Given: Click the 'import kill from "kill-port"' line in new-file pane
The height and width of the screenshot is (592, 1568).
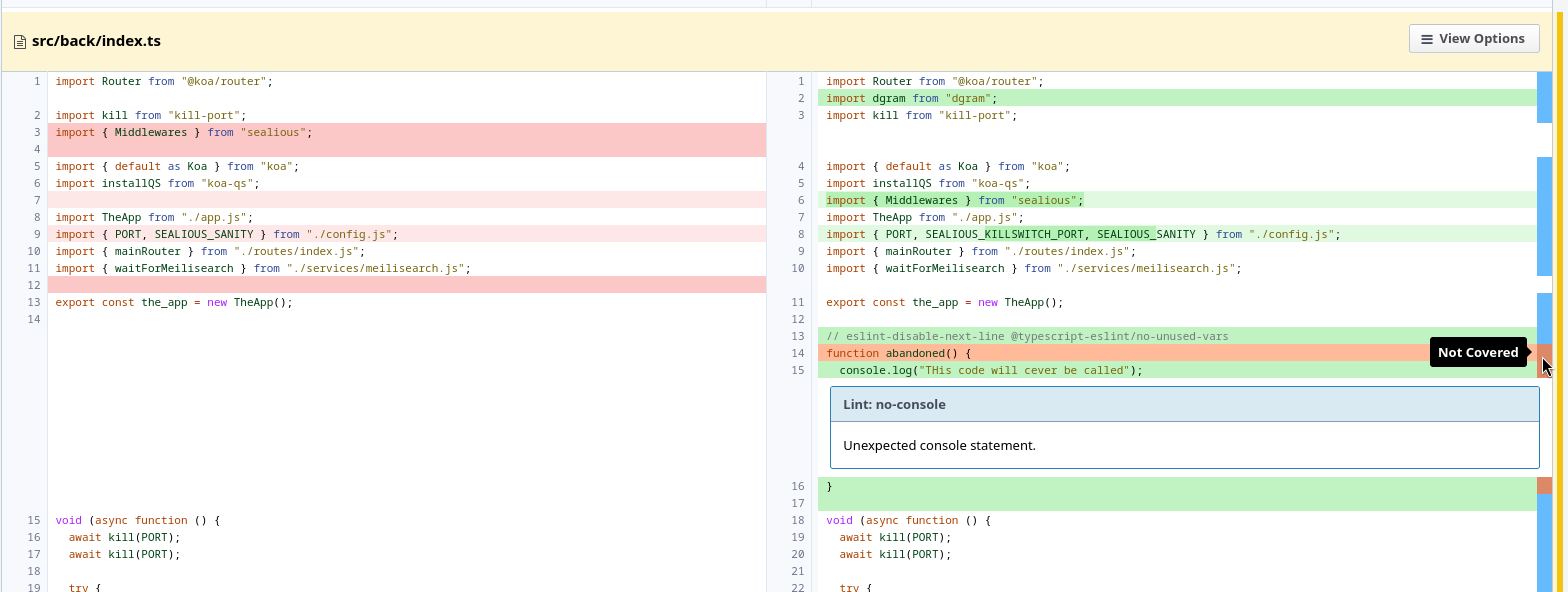Looking at the screenshot, I should click(x=1177, y=115).
